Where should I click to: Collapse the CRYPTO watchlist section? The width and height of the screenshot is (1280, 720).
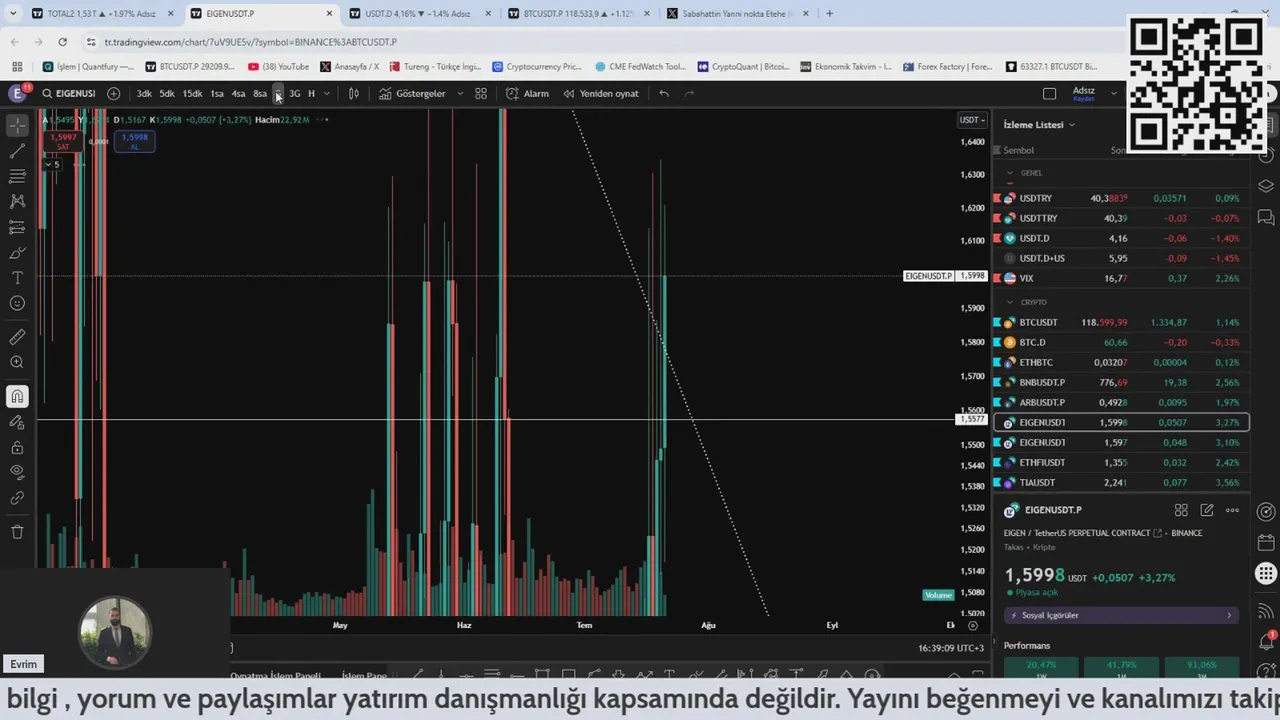(x=1009, y=302)
